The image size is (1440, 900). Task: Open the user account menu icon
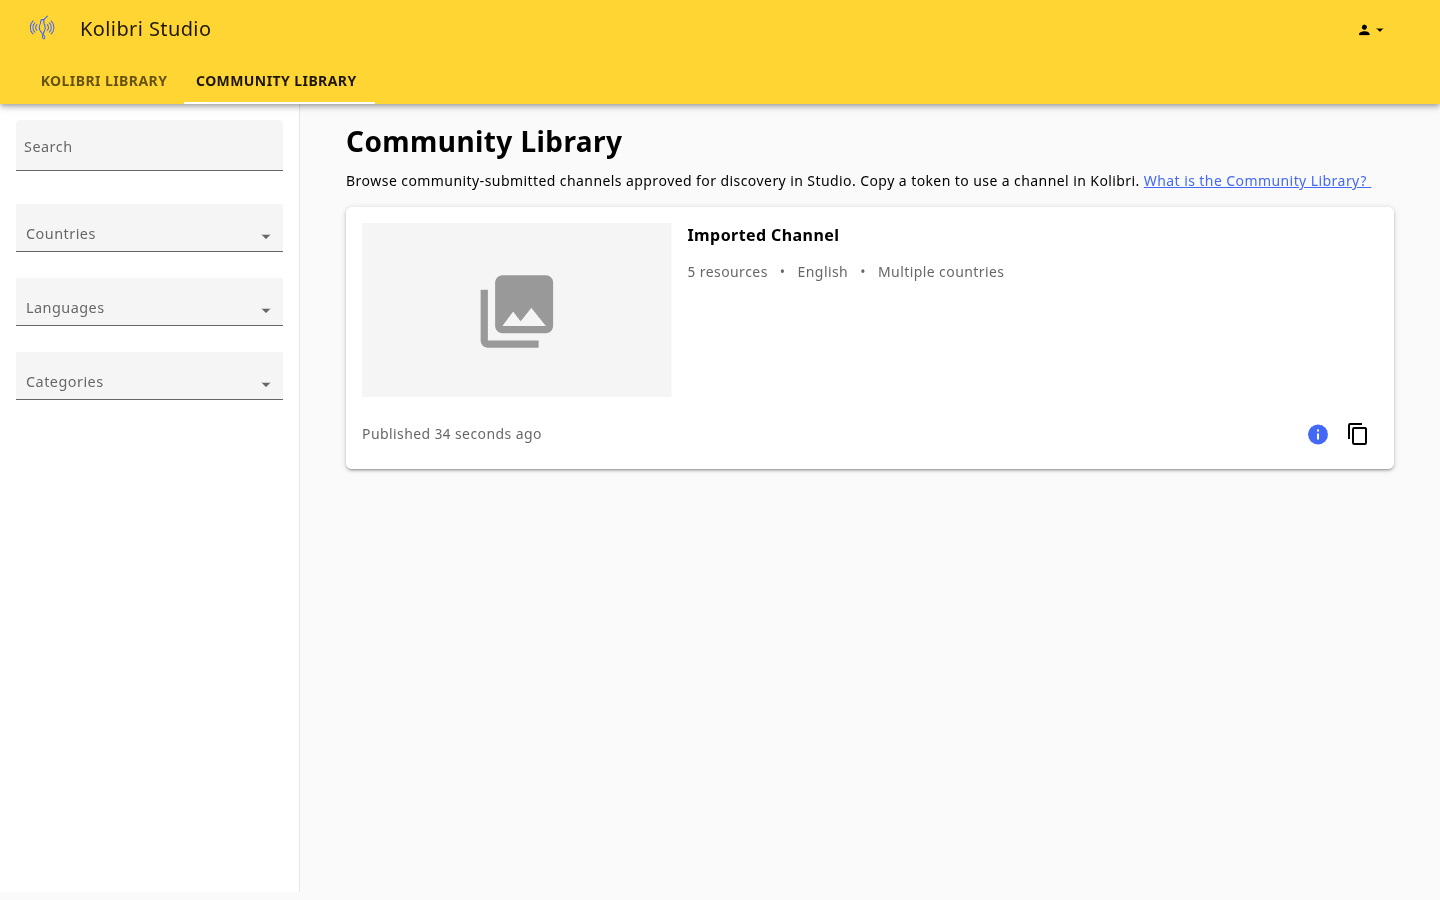(x=1370, y=30)
